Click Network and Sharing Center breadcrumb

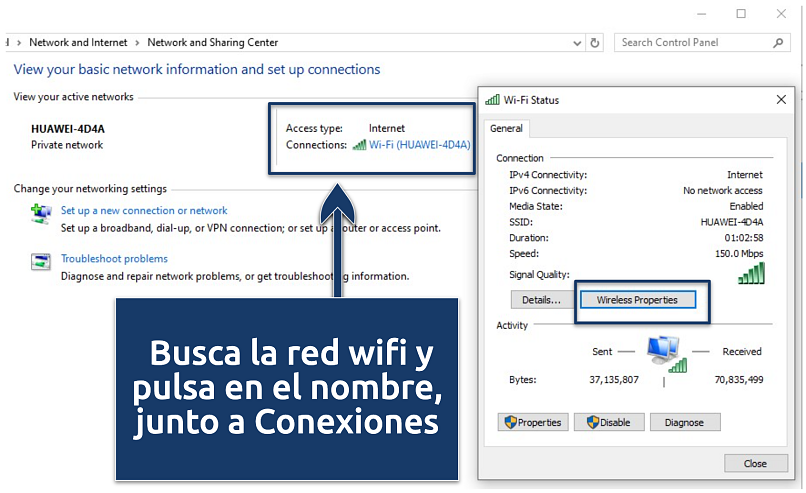[212, 42]
